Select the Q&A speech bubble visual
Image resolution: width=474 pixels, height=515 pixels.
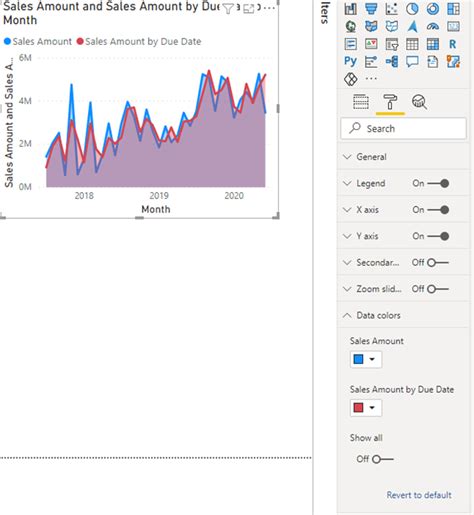coord(412,62)
